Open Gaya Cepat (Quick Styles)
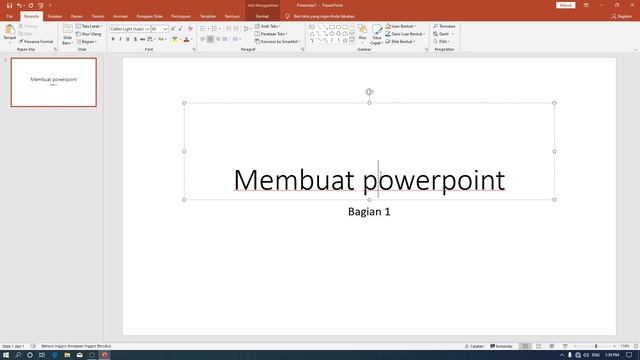 376,34
